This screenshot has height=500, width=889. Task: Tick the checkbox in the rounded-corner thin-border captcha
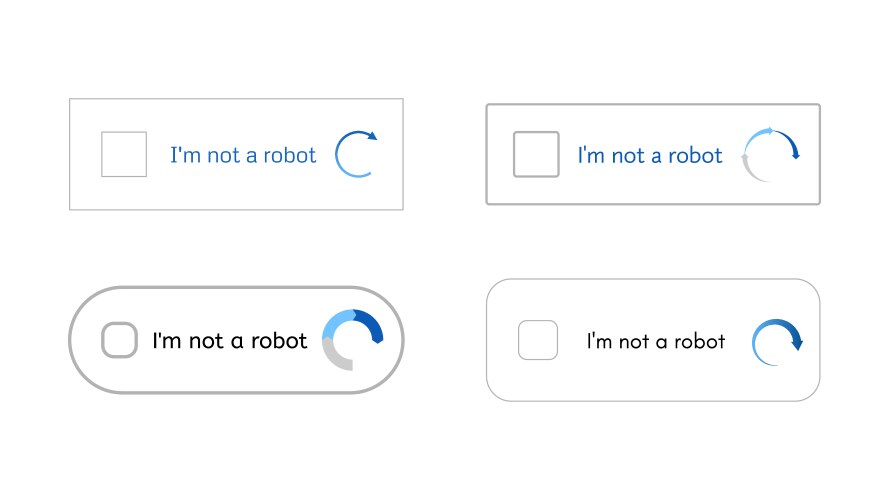537,340
